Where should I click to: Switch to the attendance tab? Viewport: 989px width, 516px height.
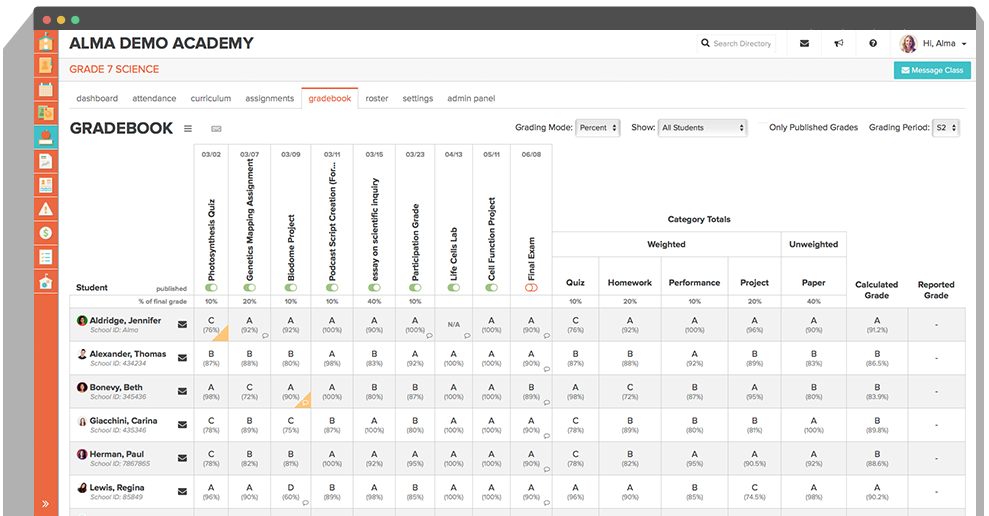tap(154, 98)
